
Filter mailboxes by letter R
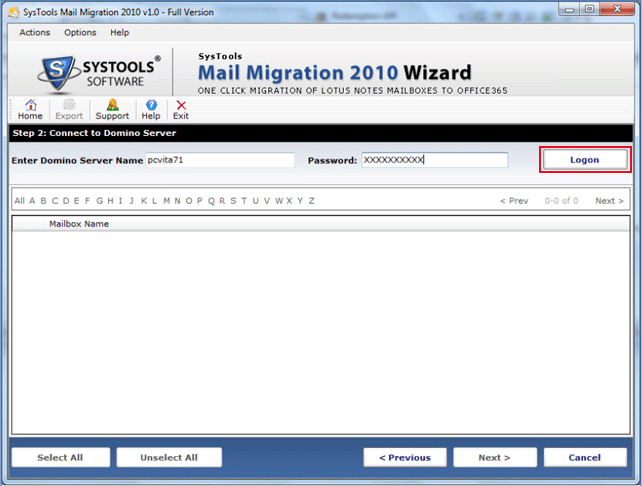pos(222,201)
